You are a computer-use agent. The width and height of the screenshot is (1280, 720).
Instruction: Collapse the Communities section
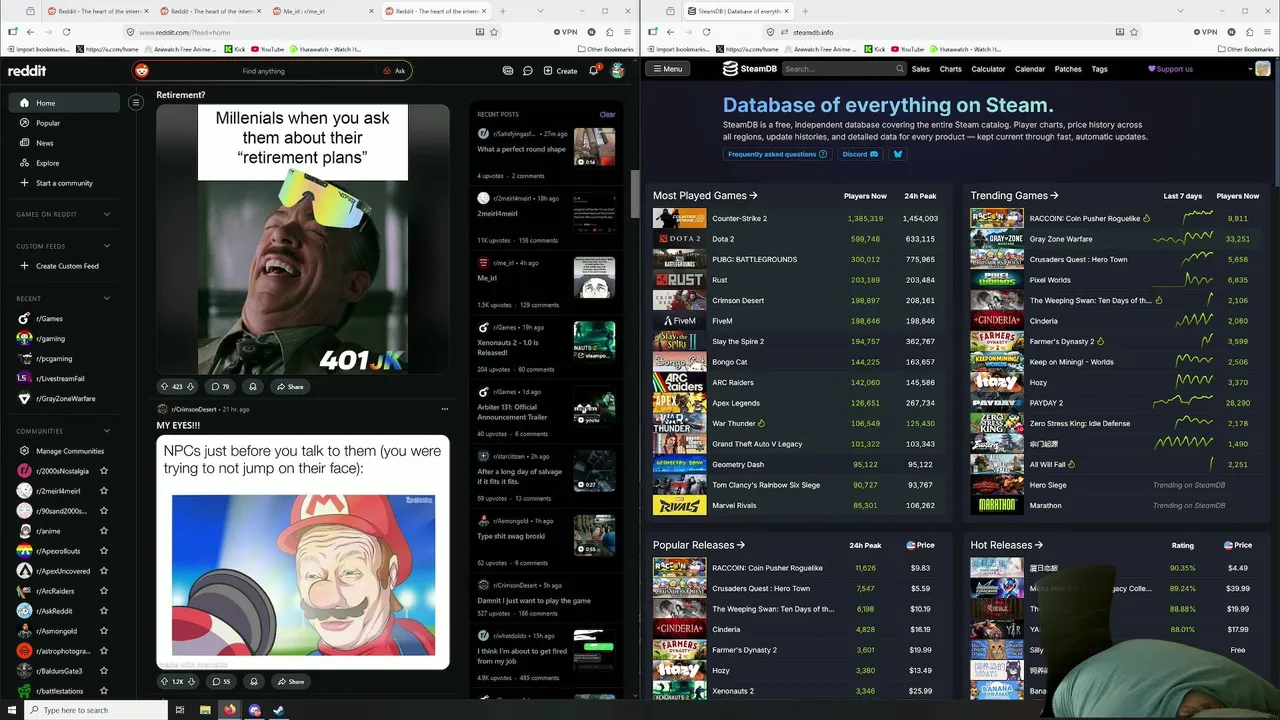point(106,431)
